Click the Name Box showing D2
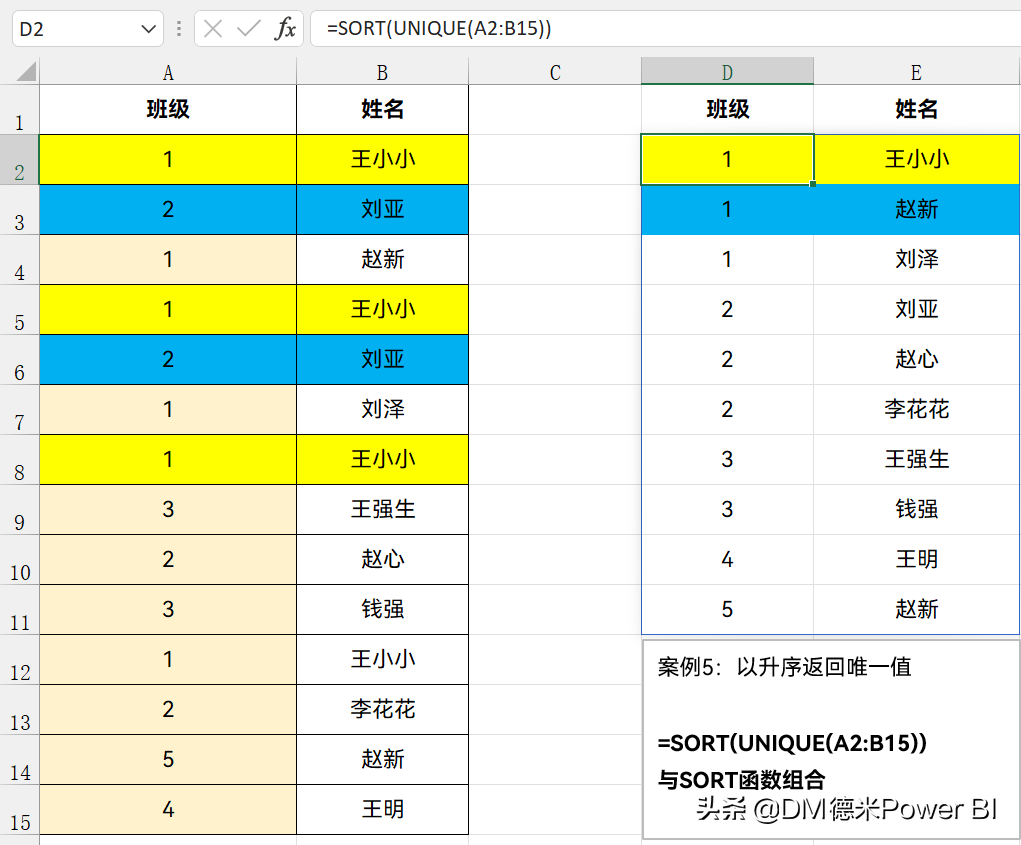Viewport: 1021px width, 845px height. [x=88, y=29]
